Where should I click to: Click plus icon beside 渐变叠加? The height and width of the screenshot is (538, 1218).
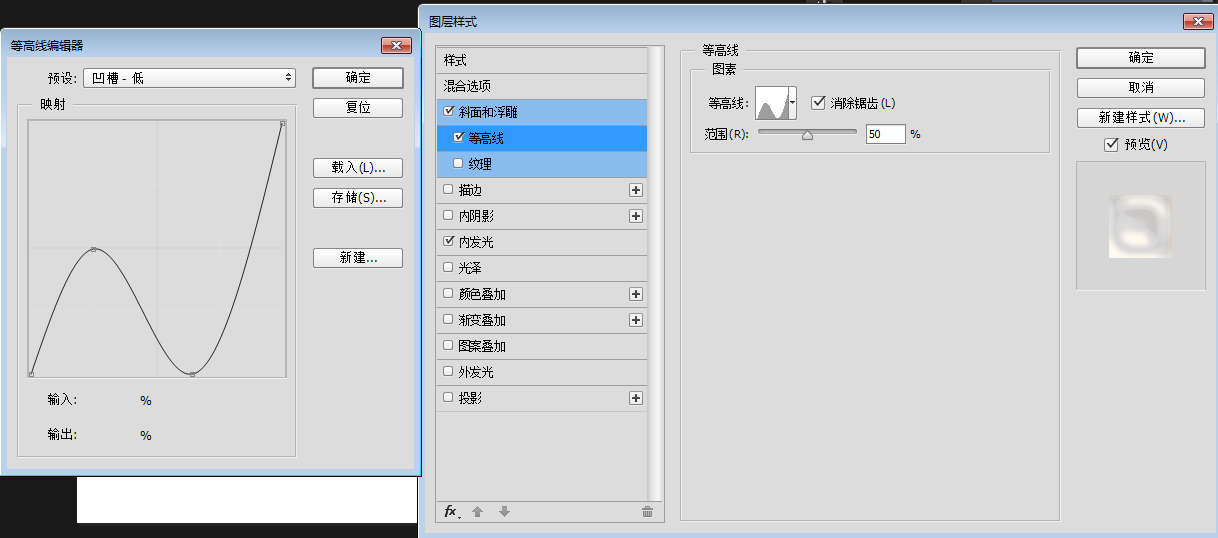pos(635,320)
